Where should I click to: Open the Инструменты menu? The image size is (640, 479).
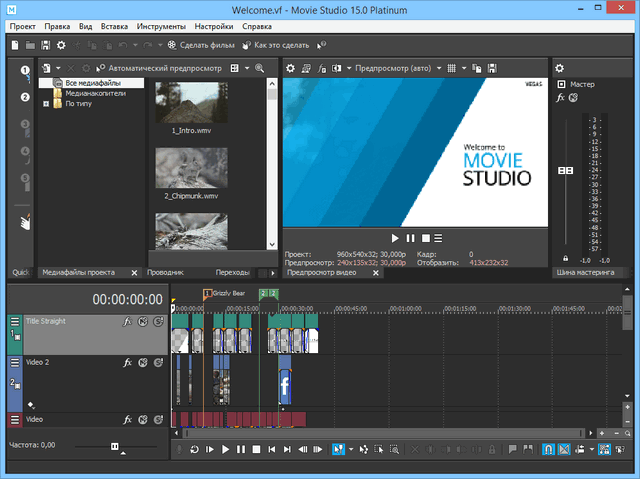point(161,27)
